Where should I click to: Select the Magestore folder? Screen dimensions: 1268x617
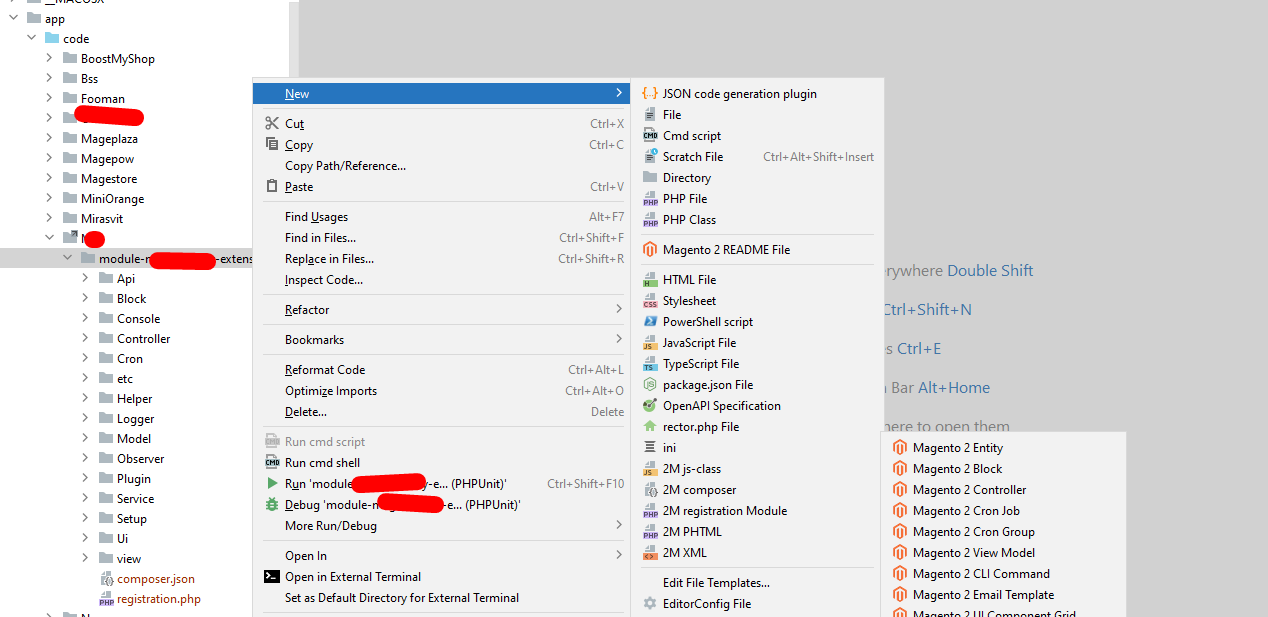109,178
